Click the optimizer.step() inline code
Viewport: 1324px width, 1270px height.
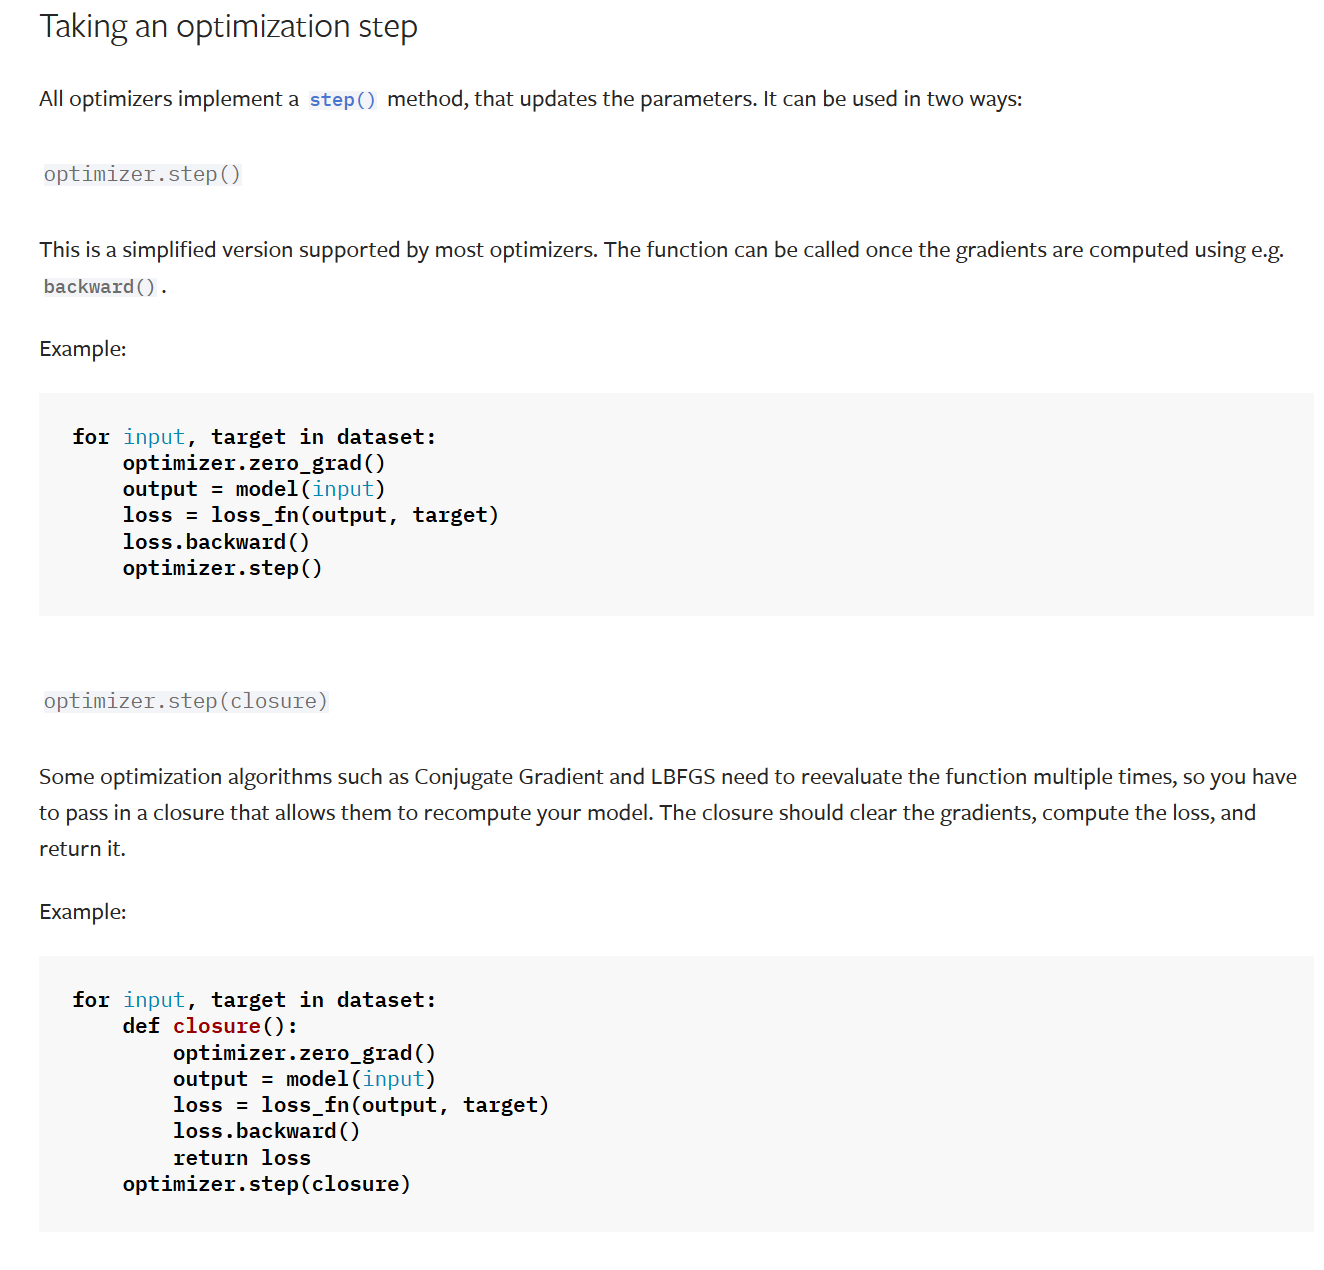pyautogui.click(x=142, y=174)
